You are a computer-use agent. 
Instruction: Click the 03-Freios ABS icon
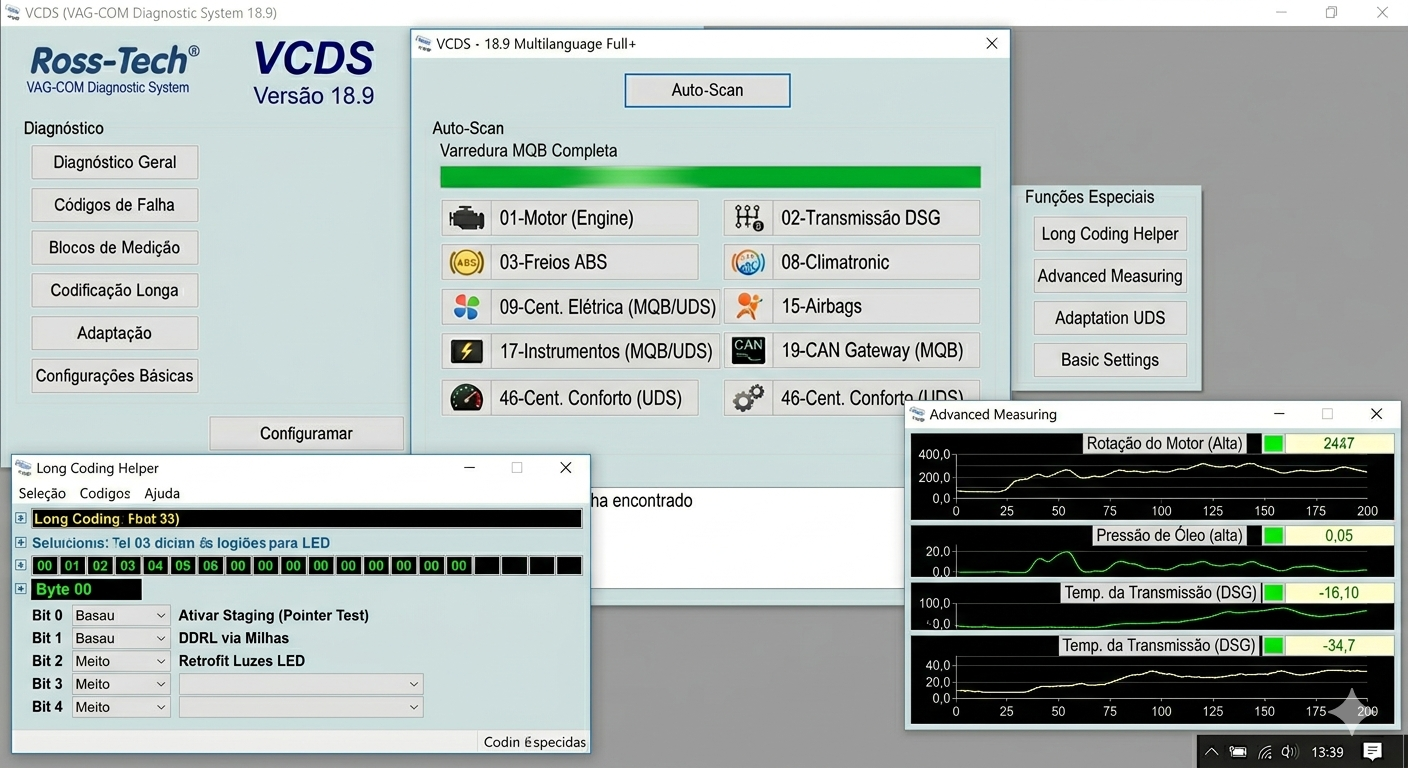466,262
